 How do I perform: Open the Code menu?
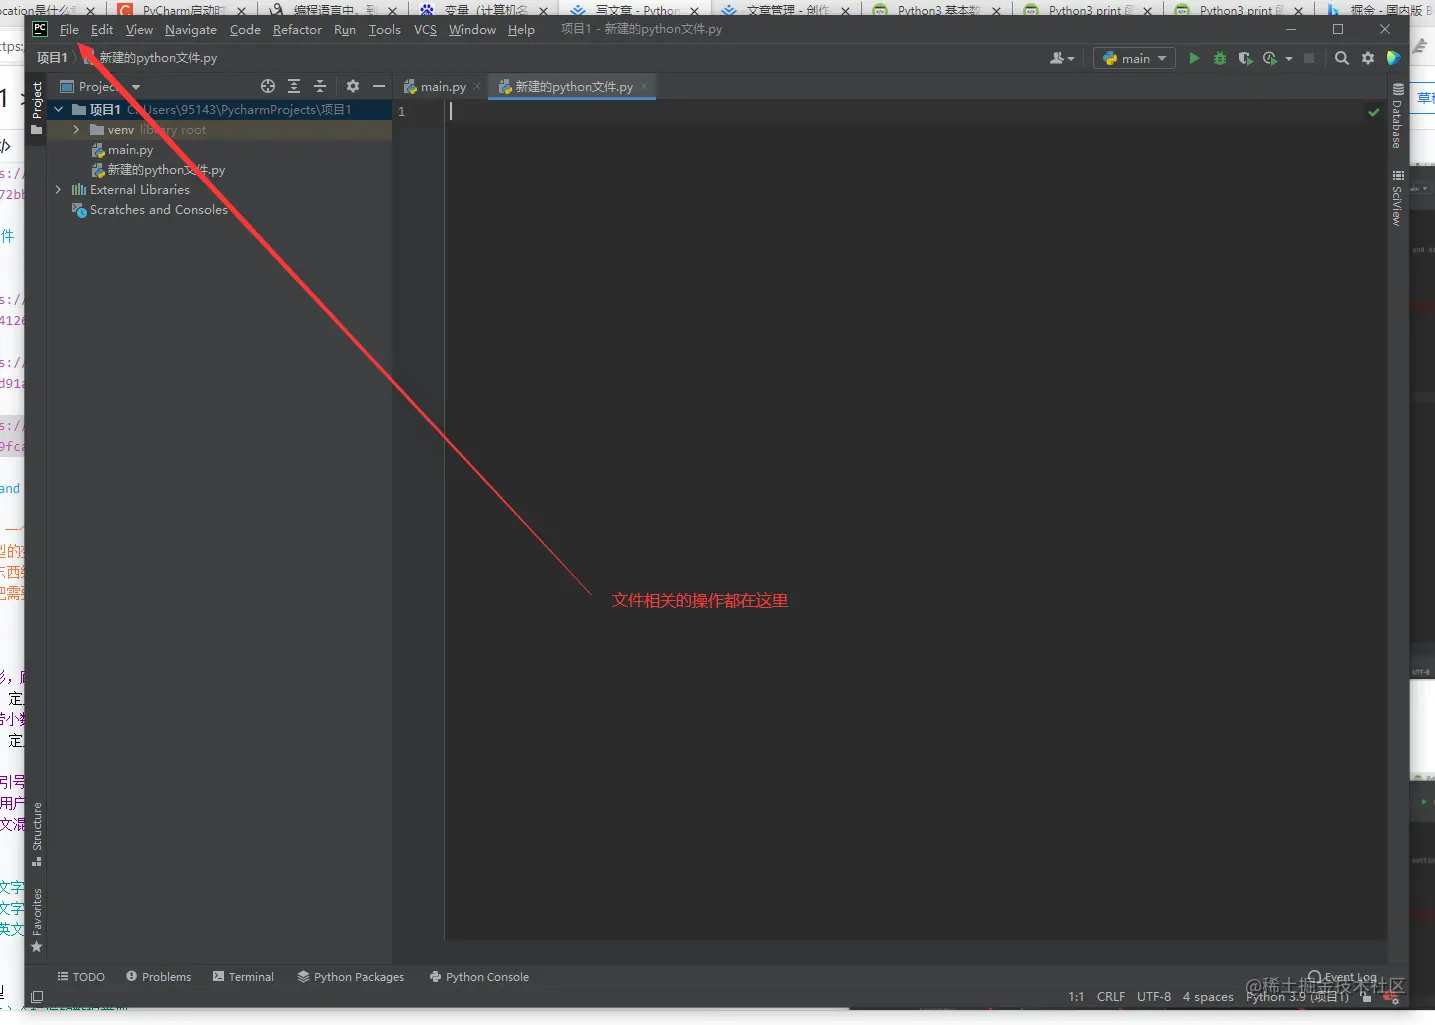coord(245,30)
